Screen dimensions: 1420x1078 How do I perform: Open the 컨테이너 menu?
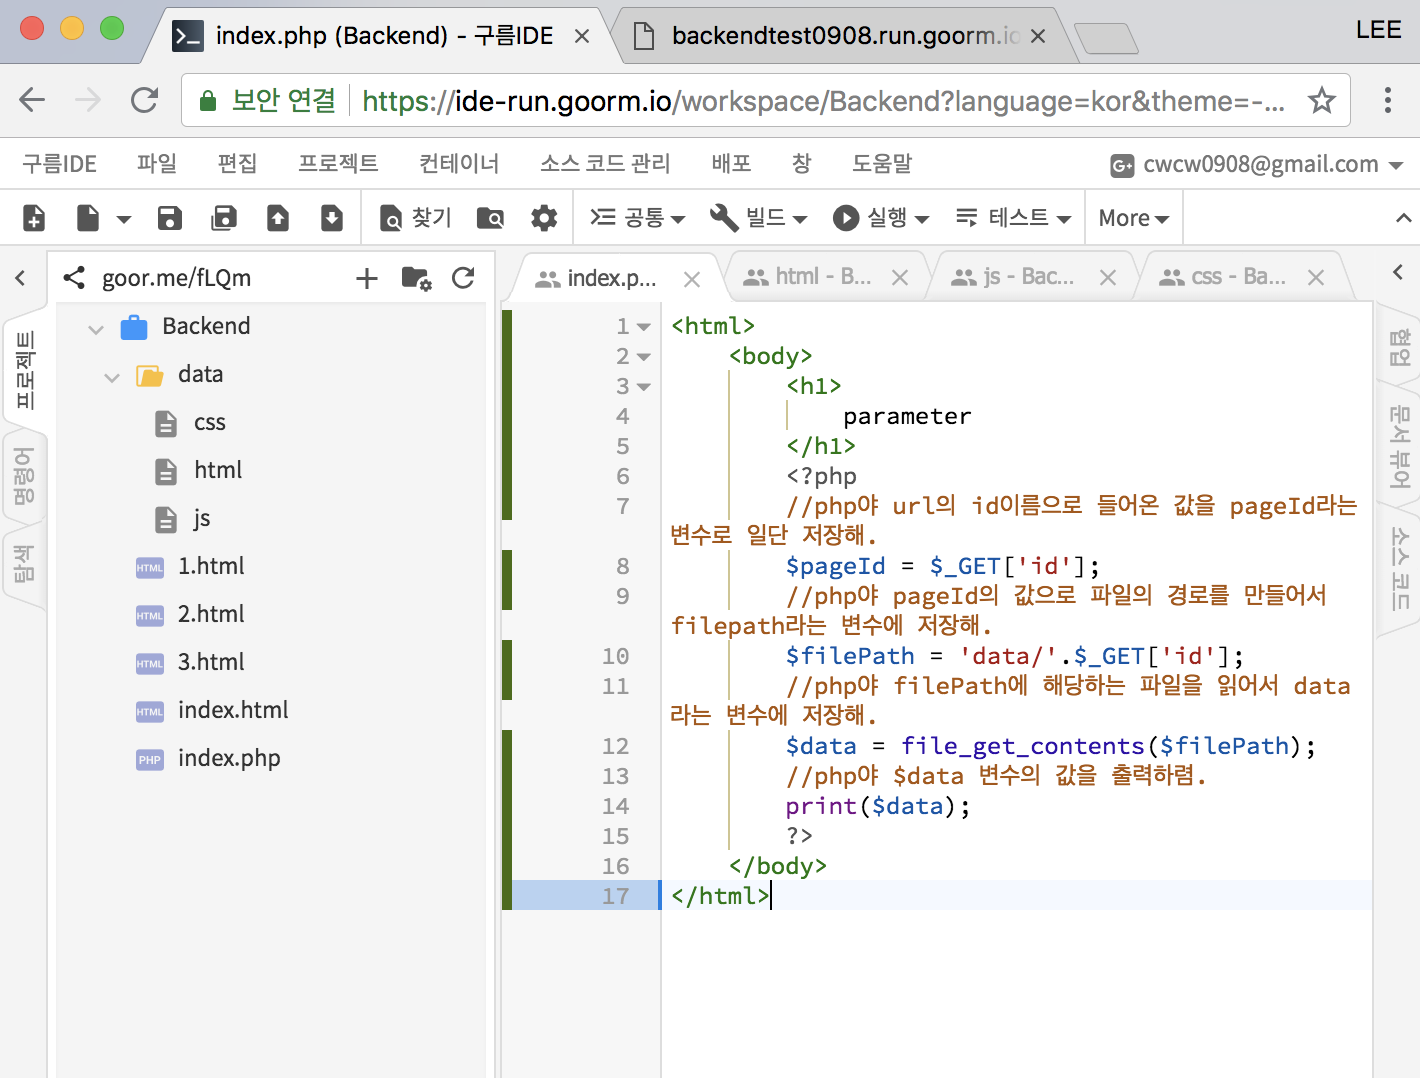[x=458, y=163]
